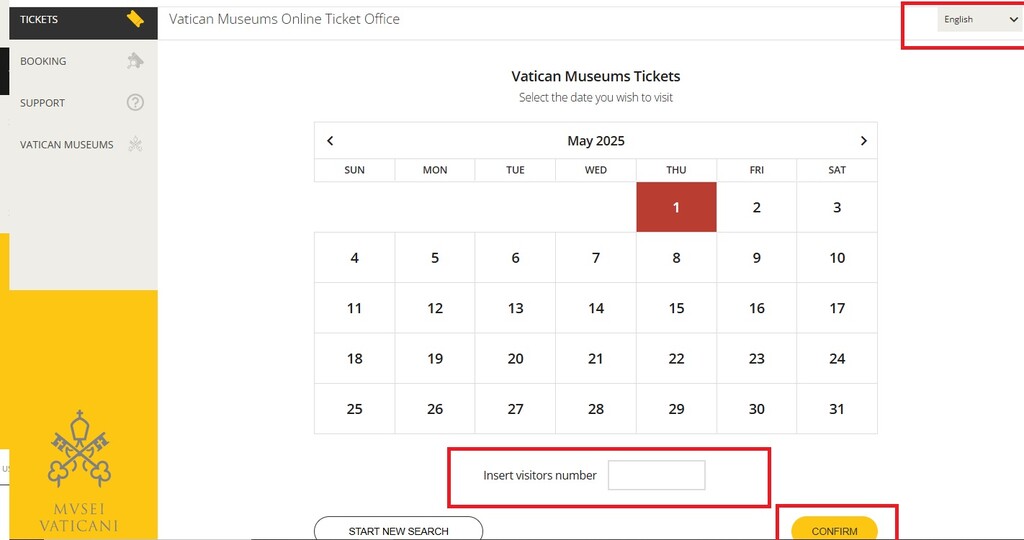The height and width of the screenshot is (540, 1024).
Task: Select May 30 on the calendar
Action: tap(756, 408)
